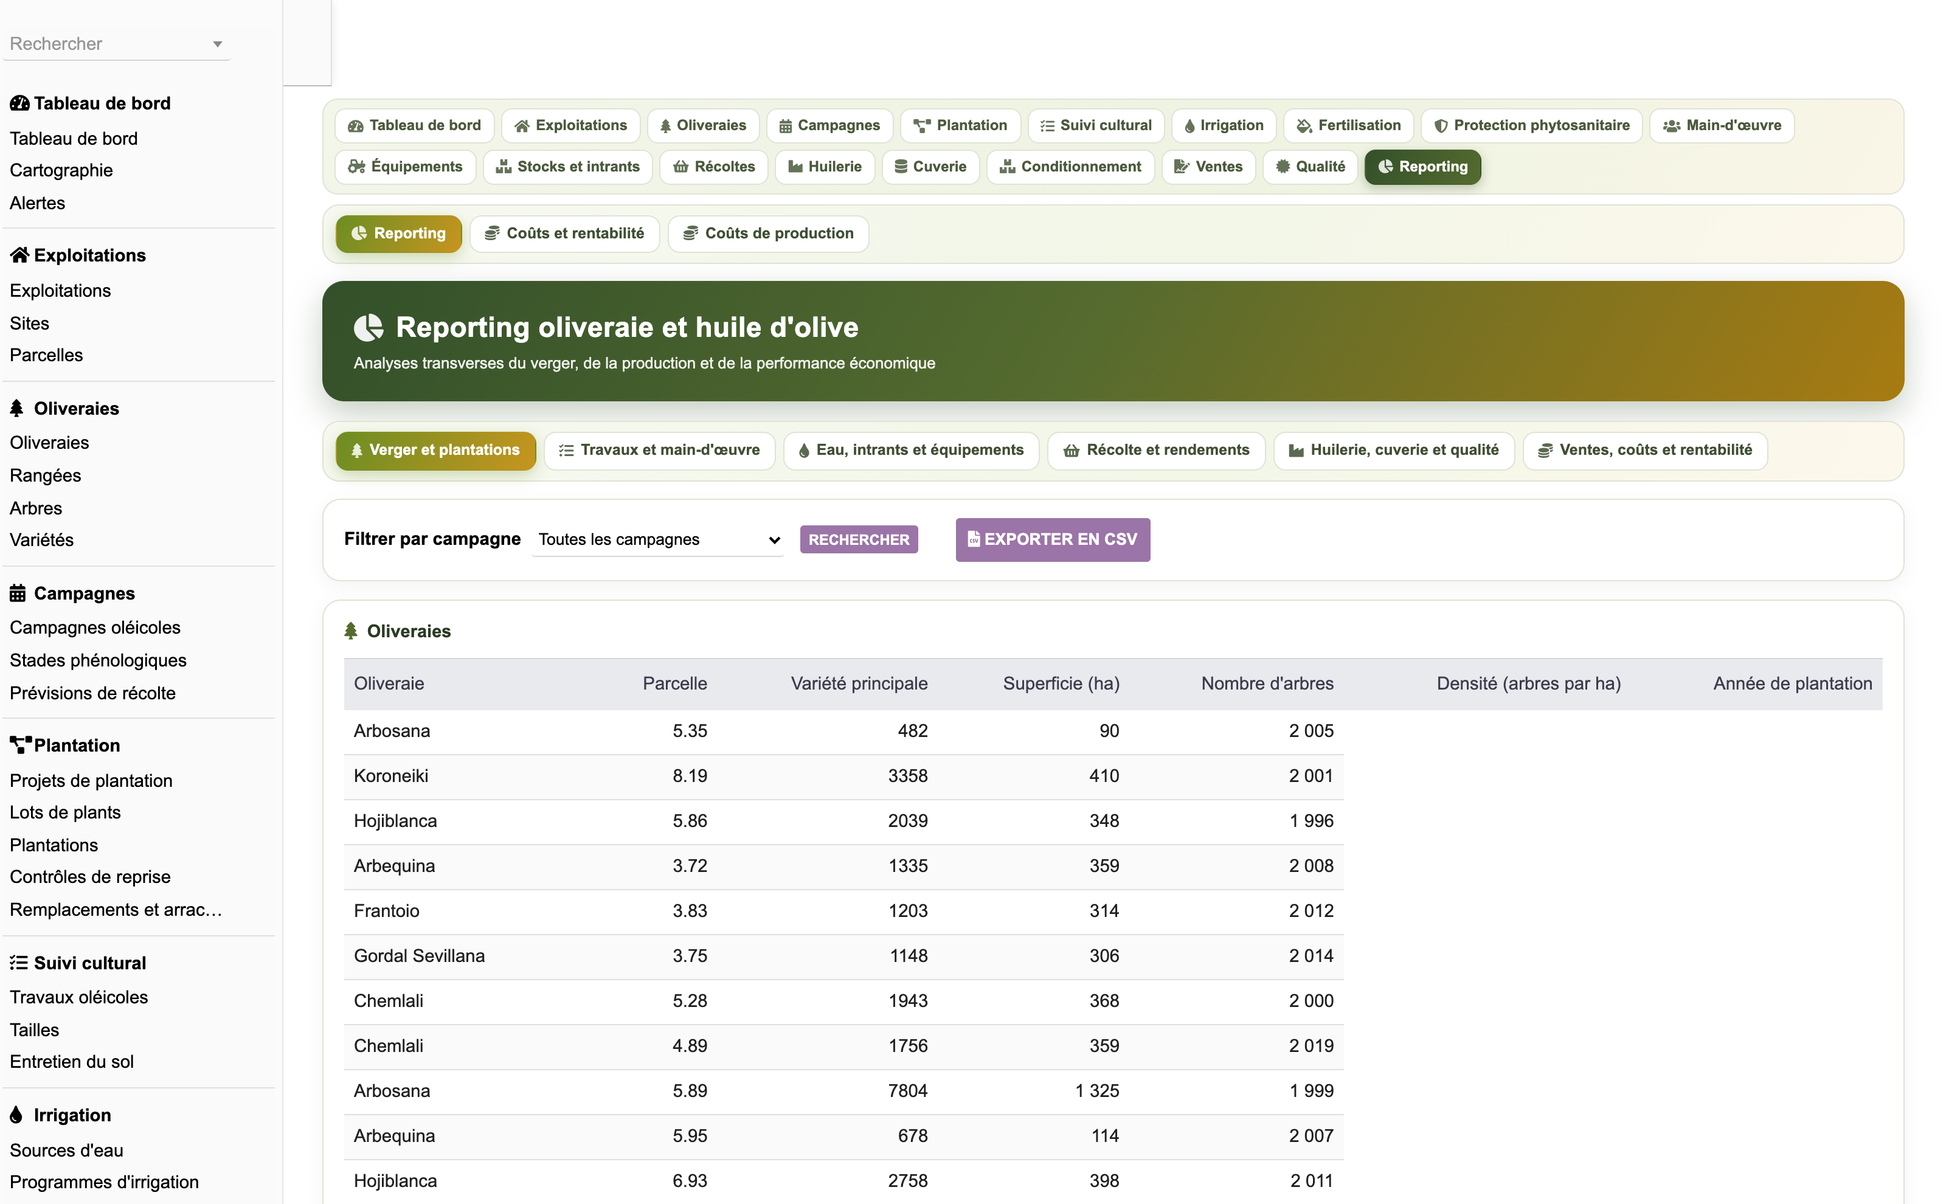Open the Qualité top navigation tab
Viewport: 1946px width, 1204px height.
(1310, 166)
